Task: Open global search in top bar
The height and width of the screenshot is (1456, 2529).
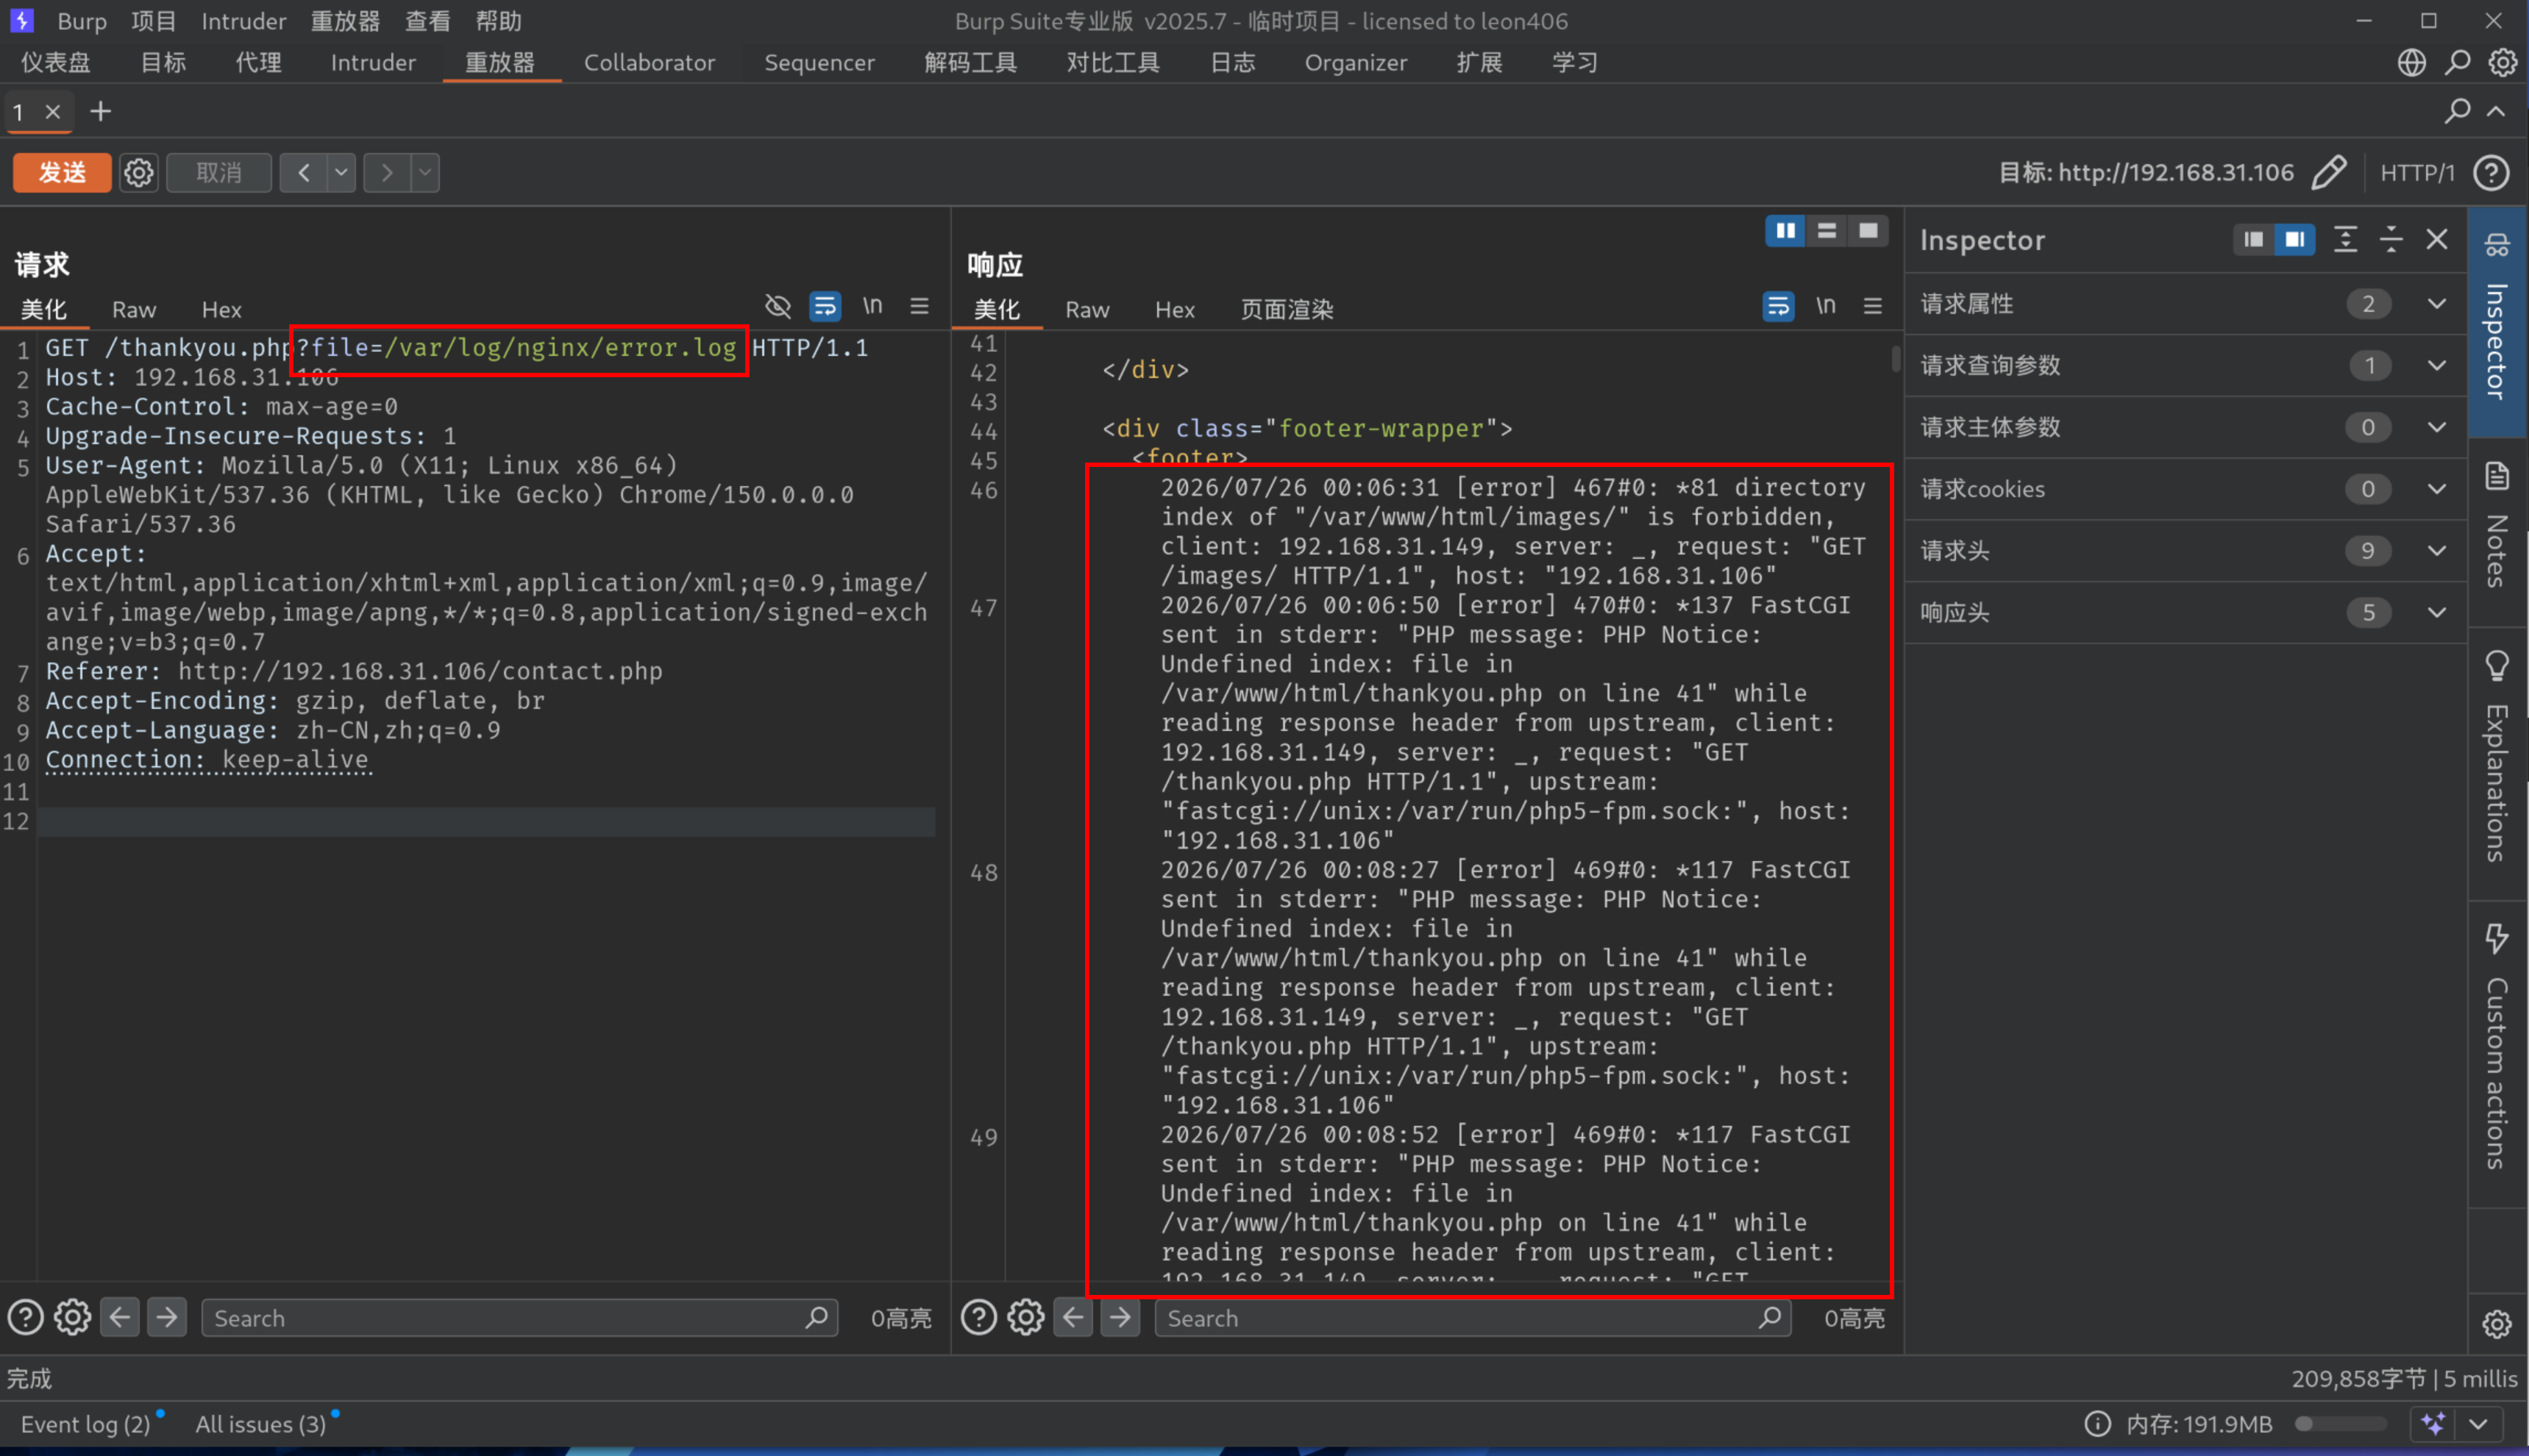Action: point(2457,63)
